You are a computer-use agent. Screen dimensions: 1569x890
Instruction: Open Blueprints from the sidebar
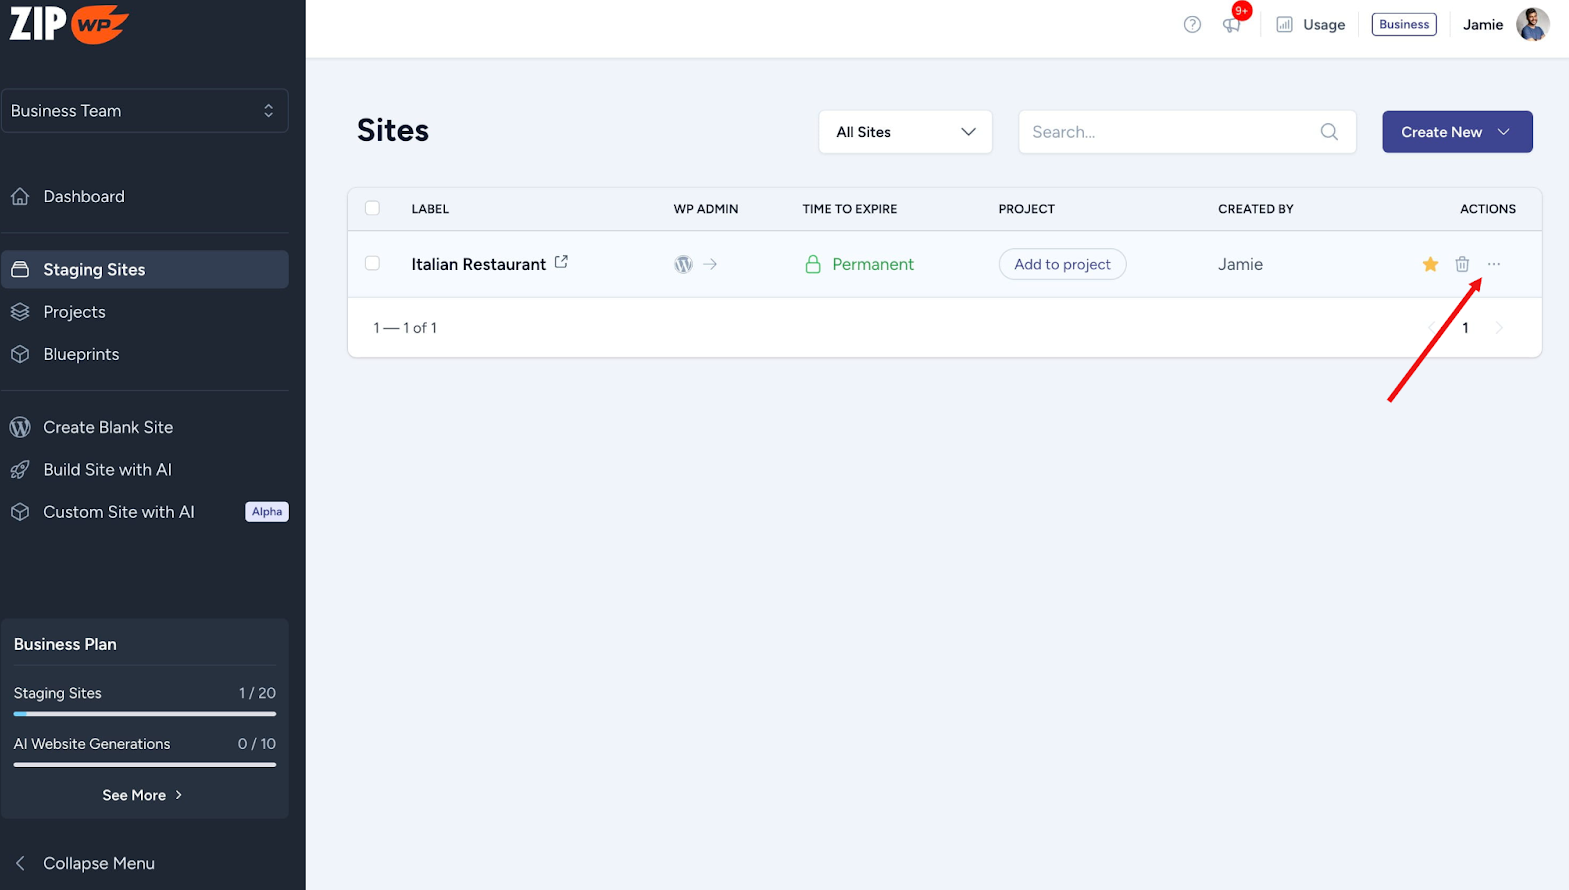click(81, 355)
